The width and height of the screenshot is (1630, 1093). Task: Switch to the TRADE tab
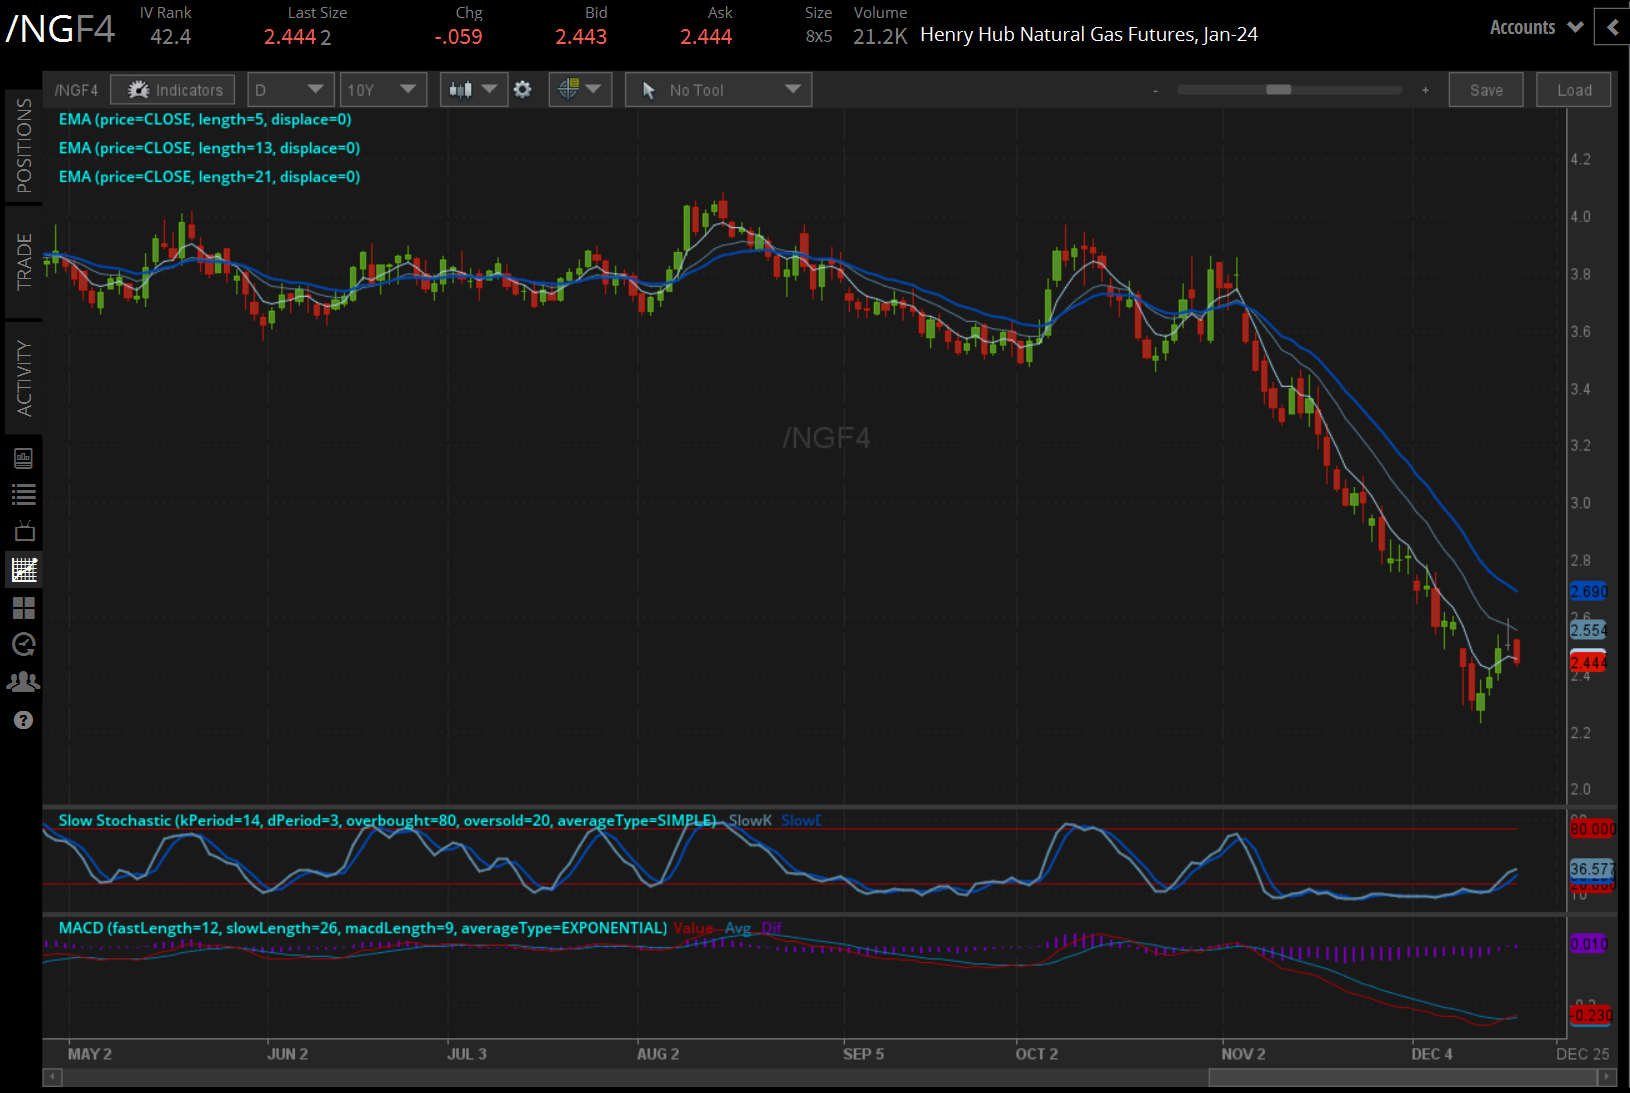point(24,262)
